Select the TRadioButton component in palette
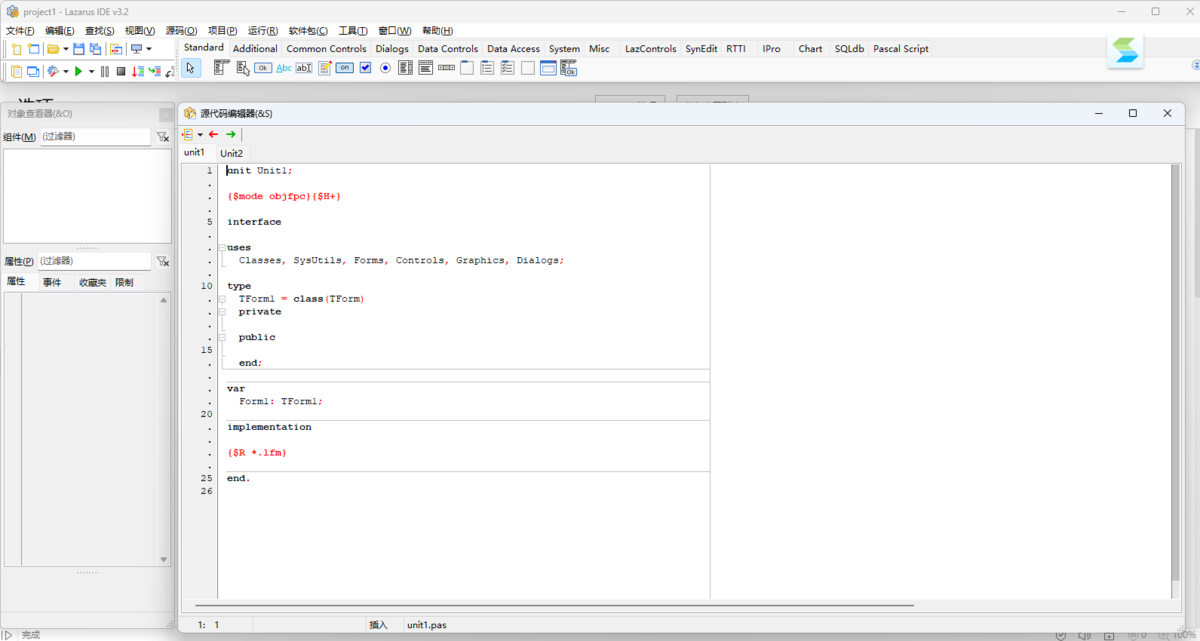This screenshot has width=1200, height=641. point(385,68)
